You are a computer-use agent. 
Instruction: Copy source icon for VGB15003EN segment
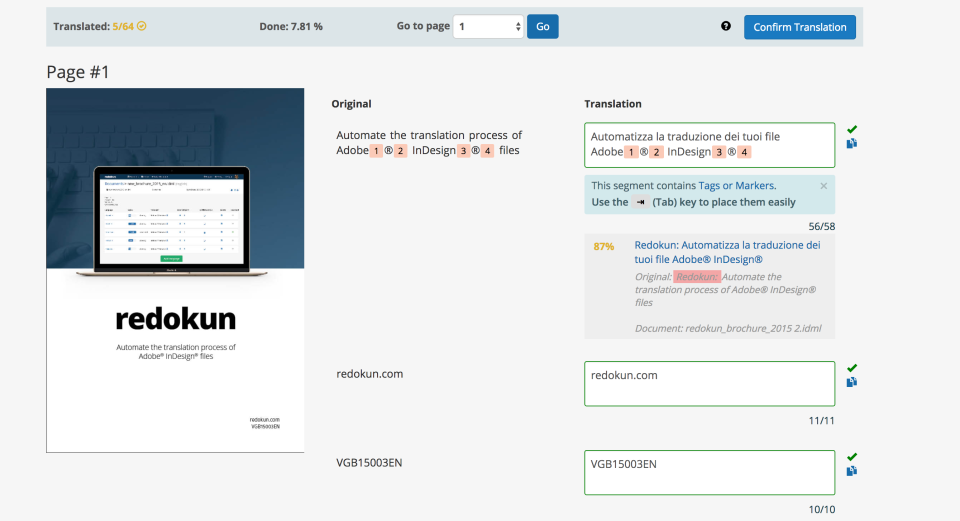point(852,471)
